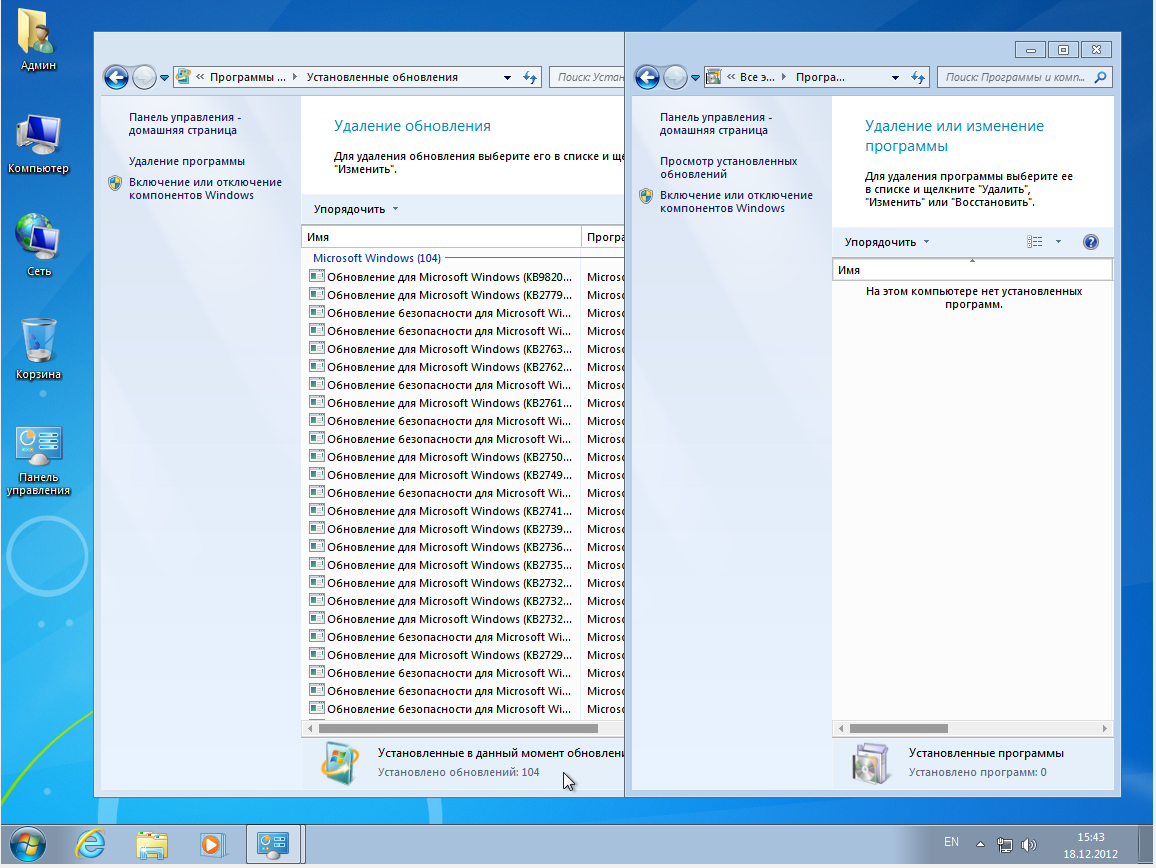This screenshot has height=868, width=1156.
Task: Open Просмотр установленных обновлений link
Action: click(728, 168)
